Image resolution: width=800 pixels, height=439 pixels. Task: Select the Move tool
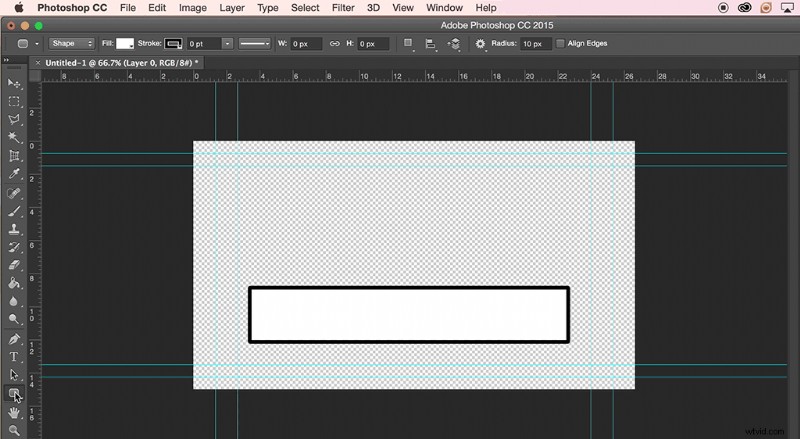pyautogui.click(x=14, y=83)
